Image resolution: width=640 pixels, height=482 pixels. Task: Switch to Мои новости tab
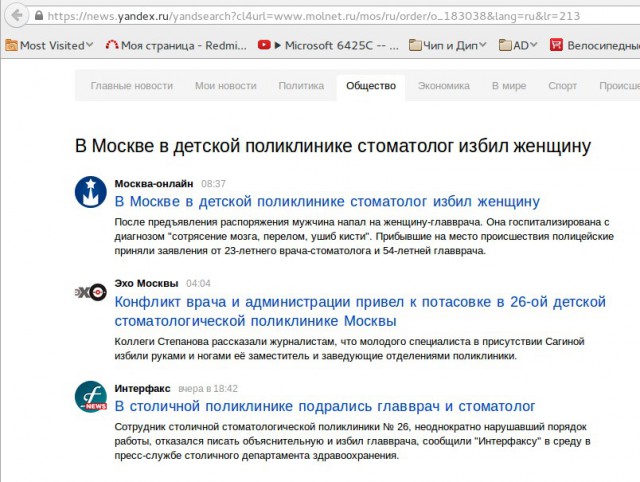(x=226, y=86)
